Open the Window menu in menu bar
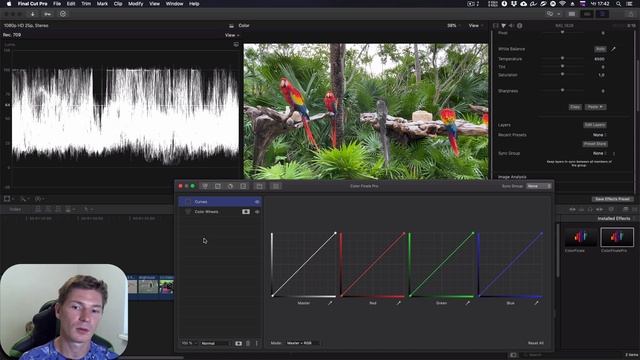The height and width of the screenshot is (360, 640). 174,4
